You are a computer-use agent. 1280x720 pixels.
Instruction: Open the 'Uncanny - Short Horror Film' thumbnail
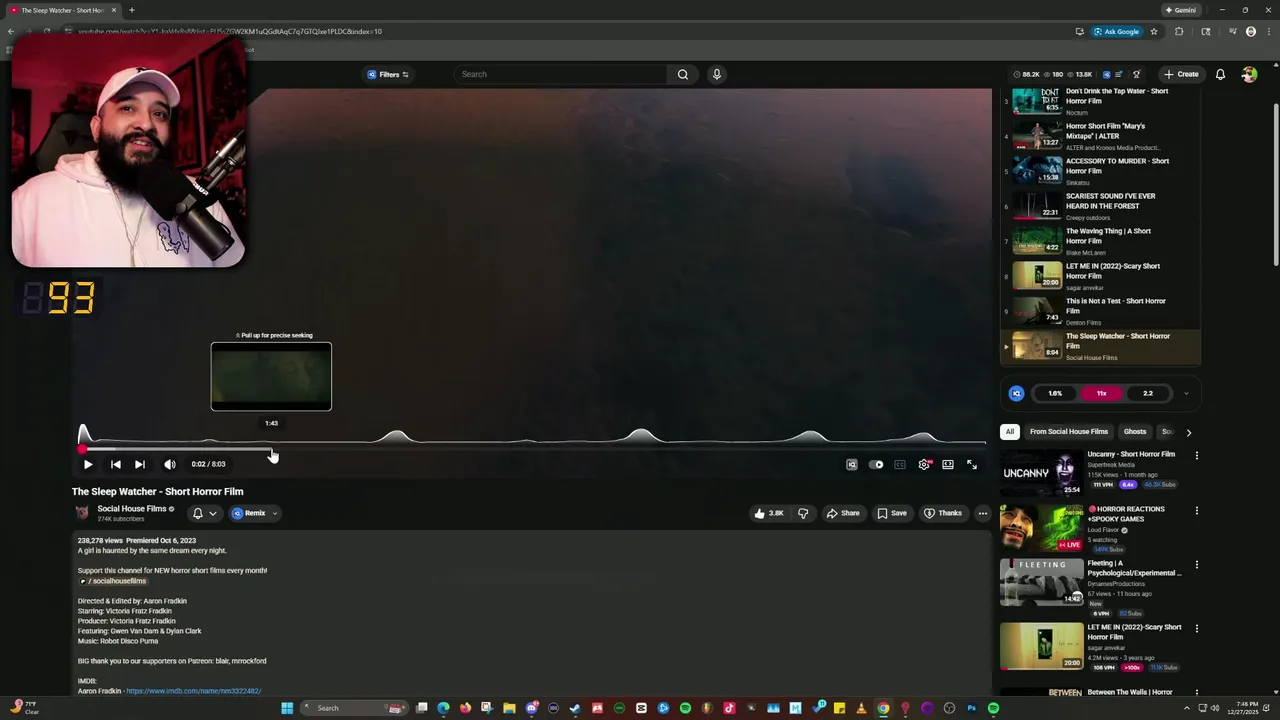tap(1042, 473)
